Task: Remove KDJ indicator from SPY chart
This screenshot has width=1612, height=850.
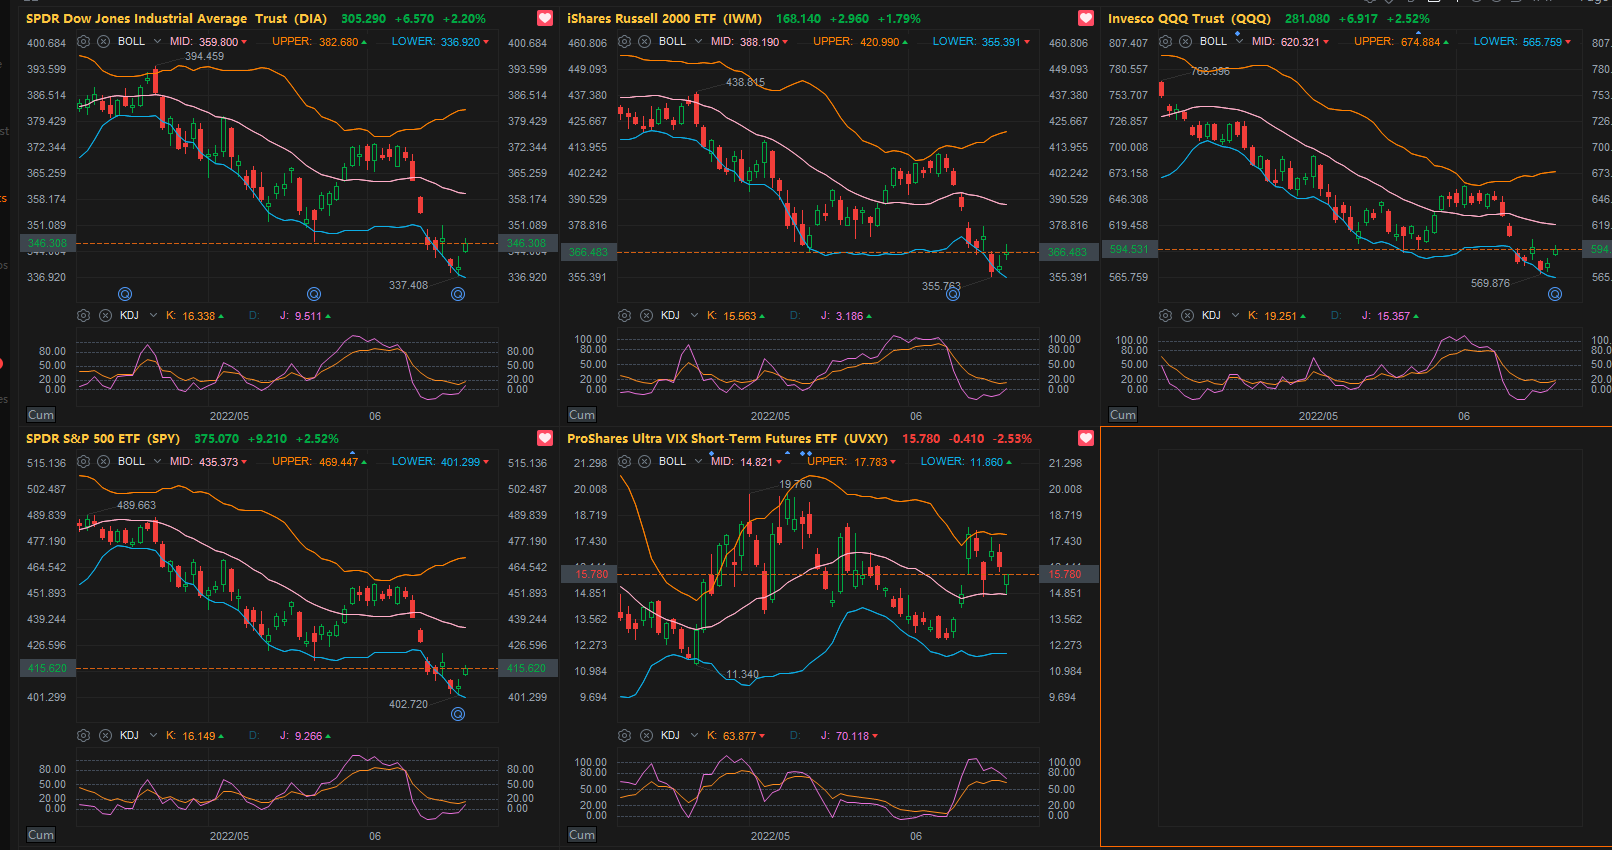Action: [105, 736]
